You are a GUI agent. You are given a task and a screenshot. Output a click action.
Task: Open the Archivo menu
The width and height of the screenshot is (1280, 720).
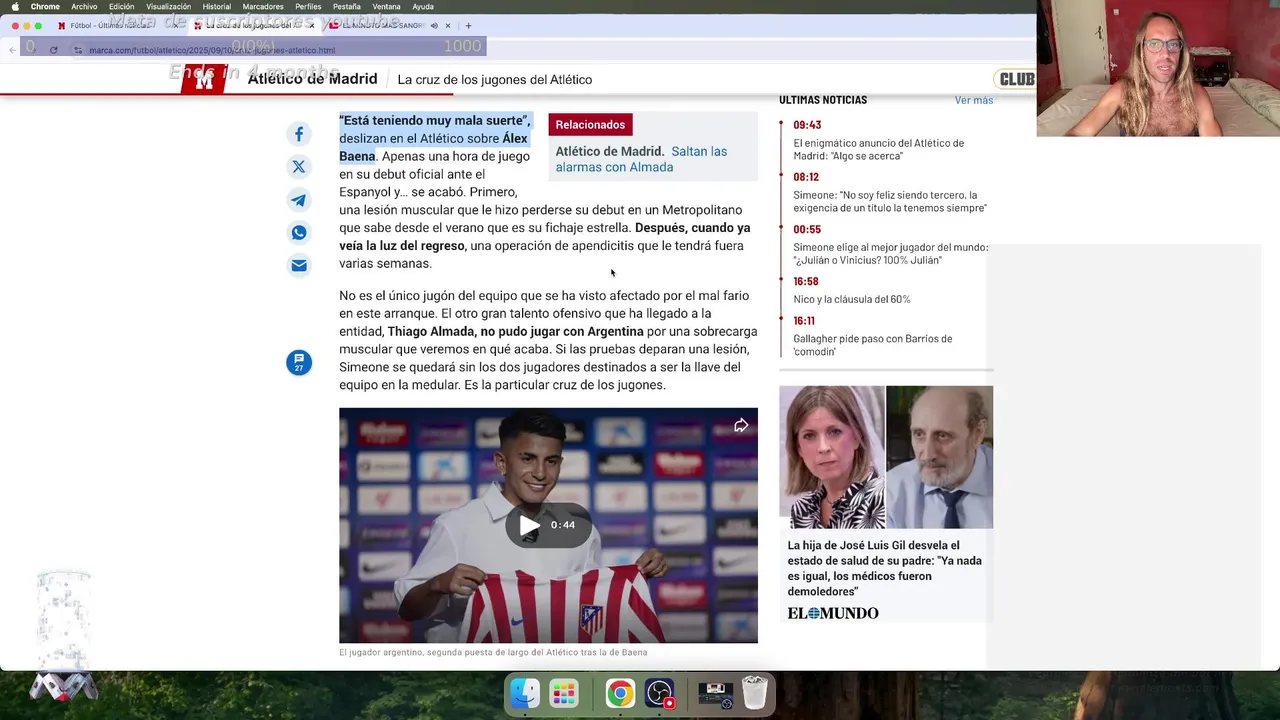[84, 7]
